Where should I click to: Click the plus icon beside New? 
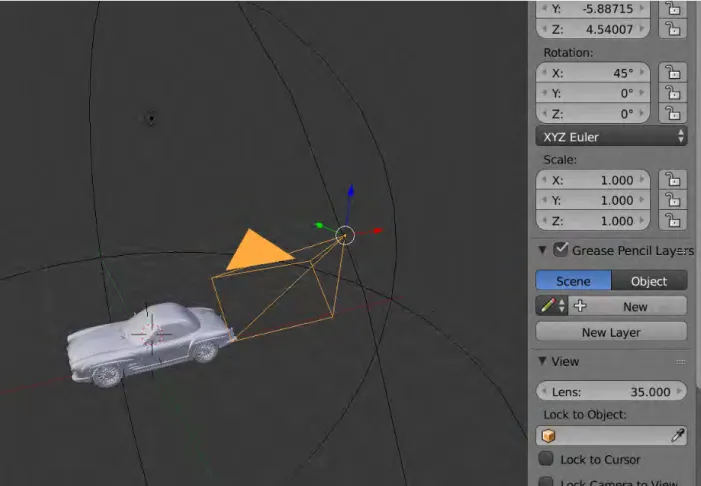[580, 306]
